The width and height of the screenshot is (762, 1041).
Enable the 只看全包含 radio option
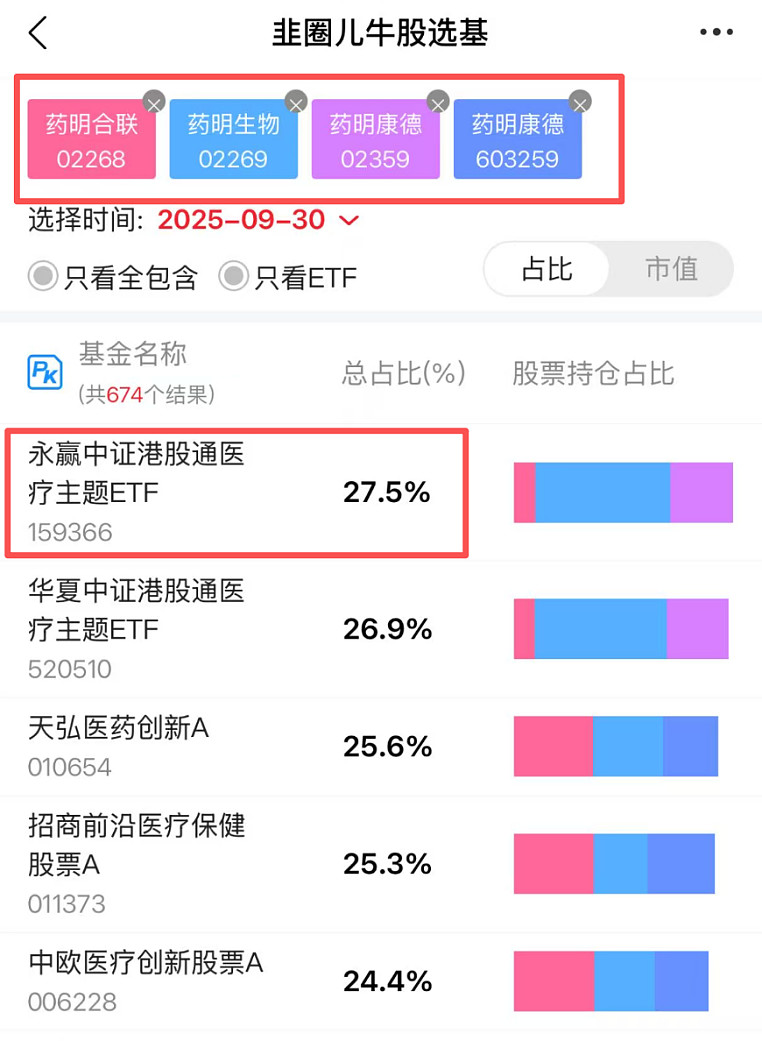(x=42, y=276)
